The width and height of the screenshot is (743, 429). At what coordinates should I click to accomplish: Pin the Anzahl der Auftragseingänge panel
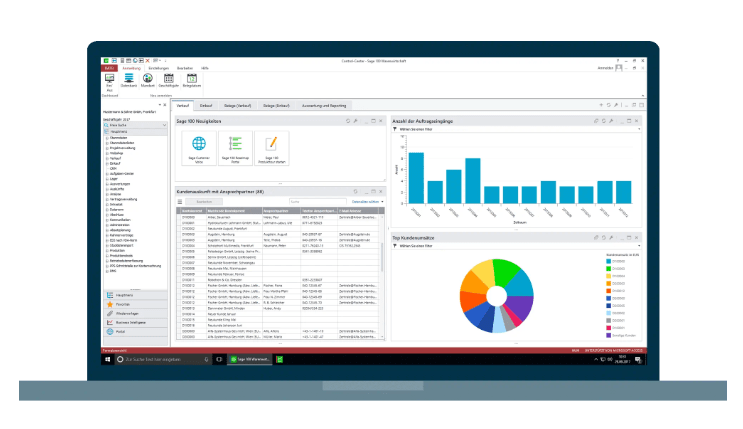pyautogui.click(x=611, y=121)
